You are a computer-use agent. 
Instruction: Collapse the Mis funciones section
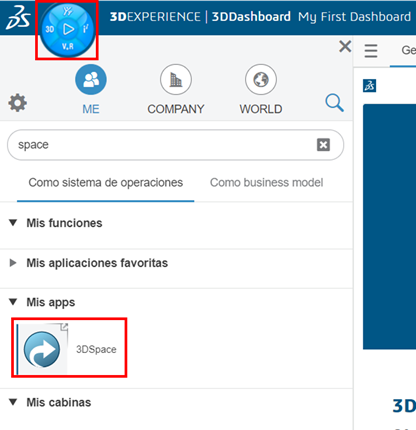(13, 223)
